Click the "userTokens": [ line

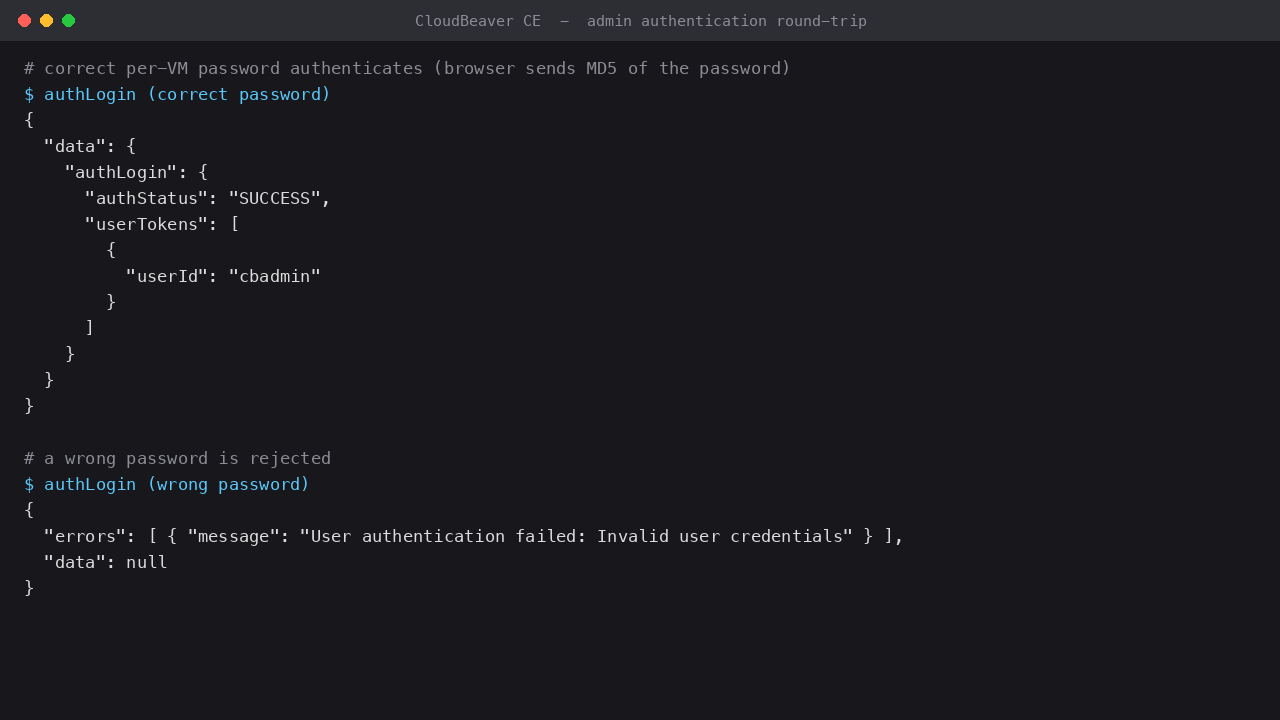coord(162,224)
